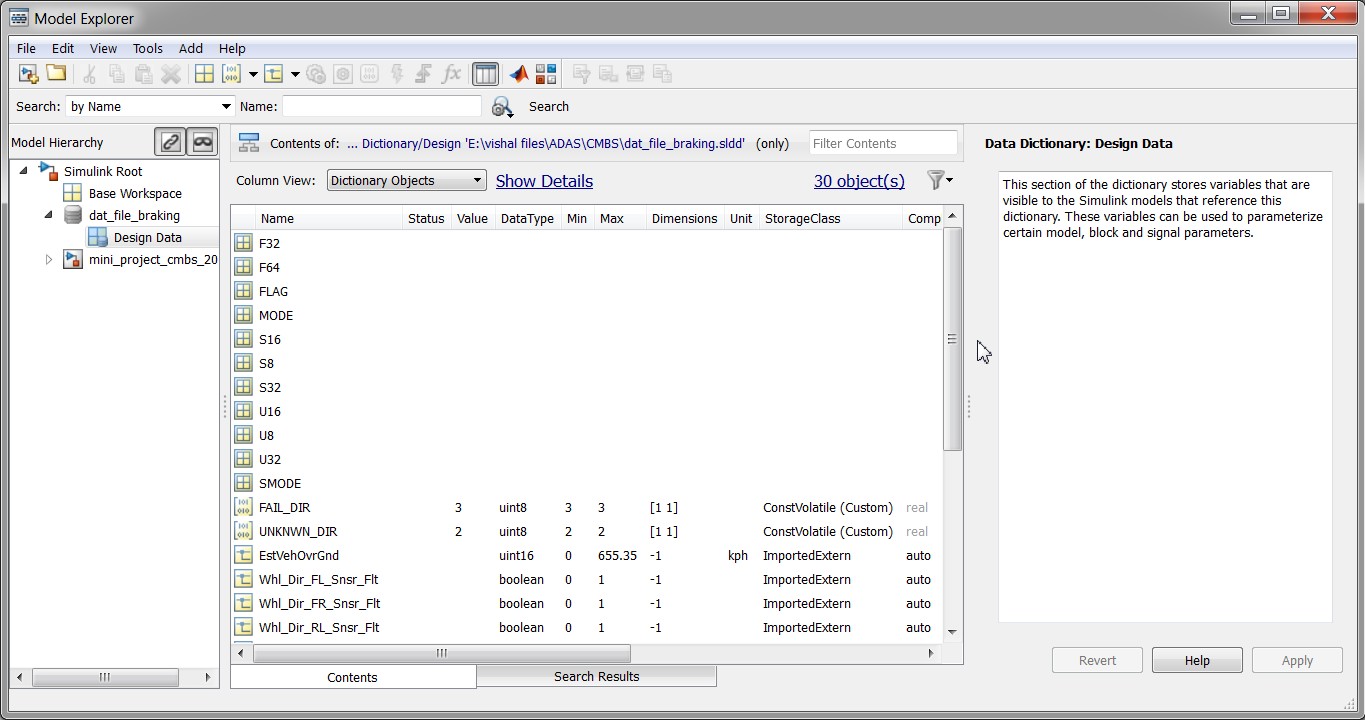The image size is (1365, 720).
Task: Open the Tools menu
Action: [147, 48]
